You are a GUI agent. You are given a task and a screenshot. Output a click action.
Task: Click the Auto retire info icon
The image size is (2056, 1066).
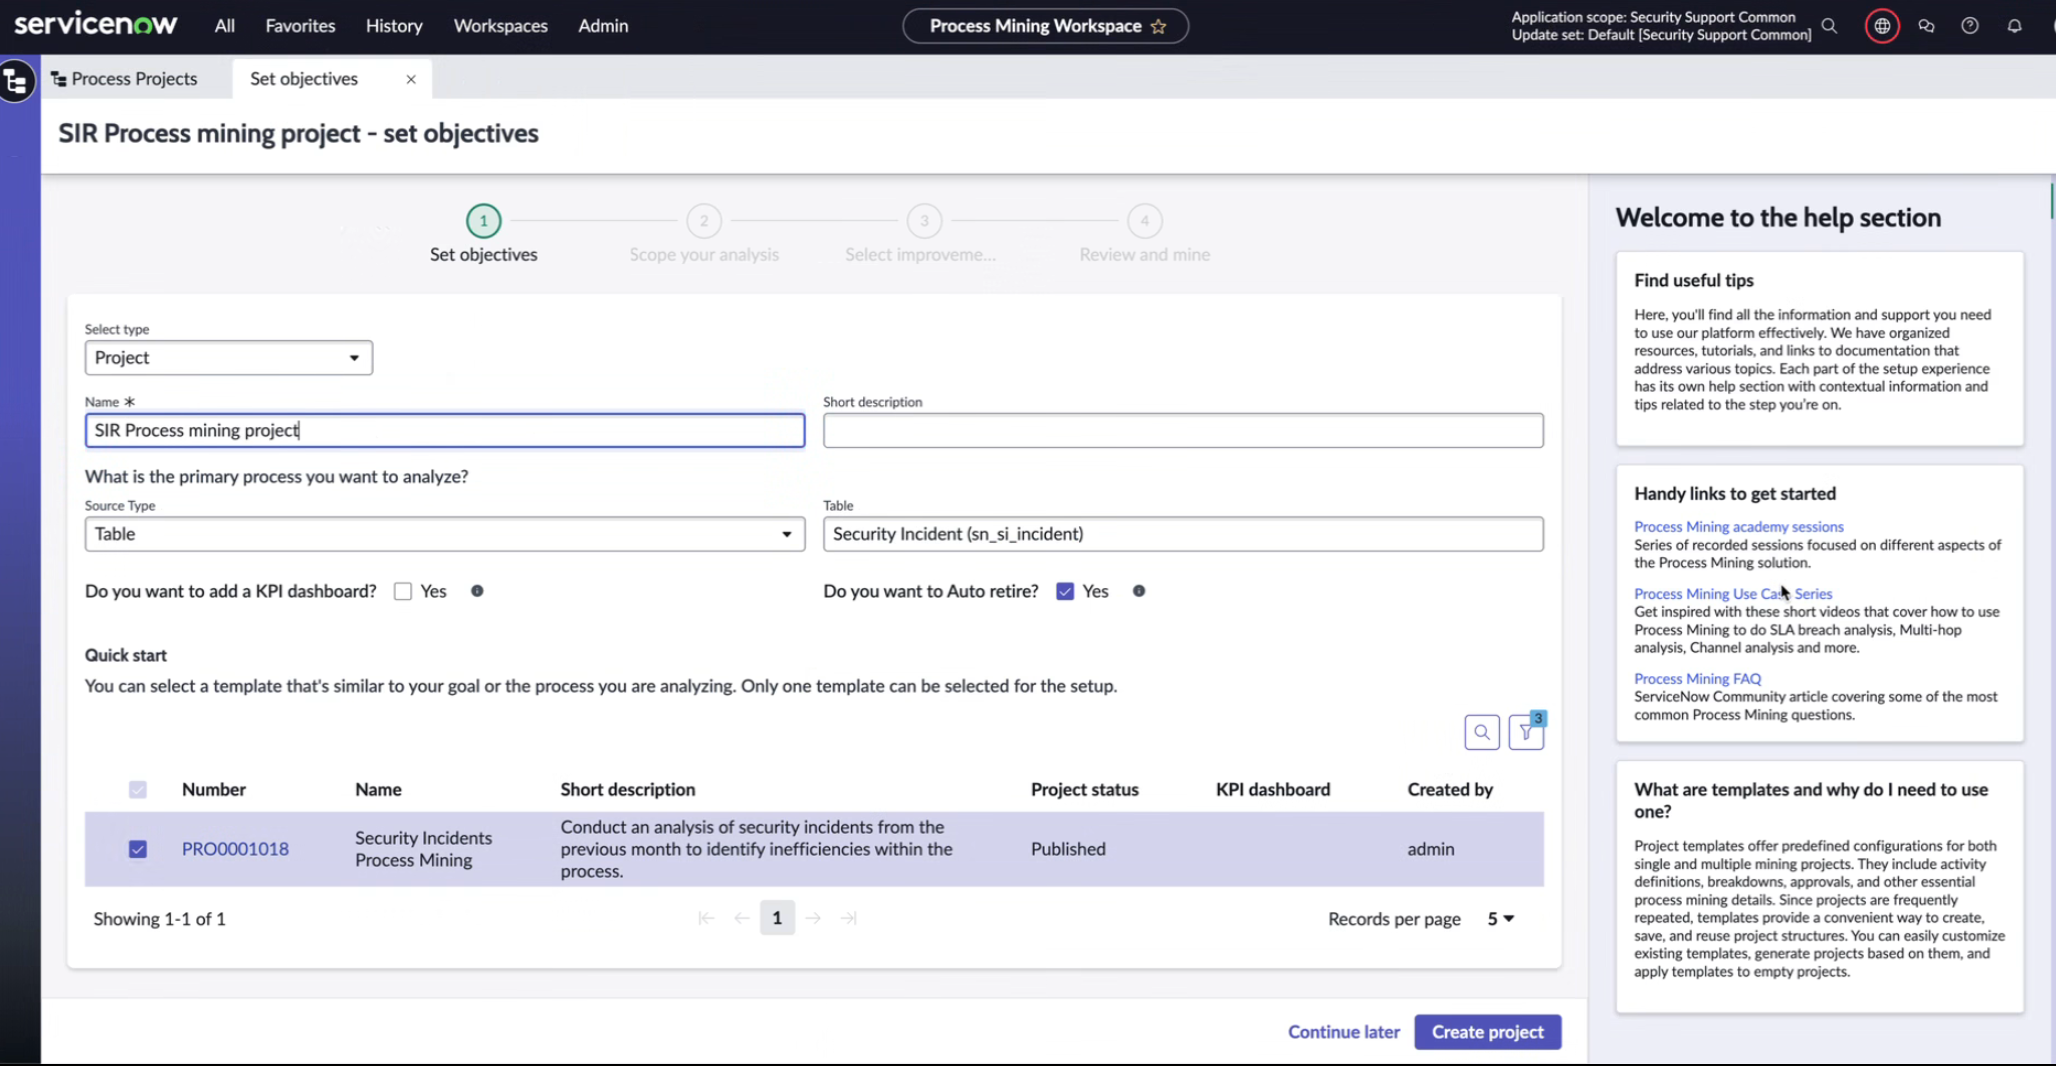click(x=1138, y=591)
